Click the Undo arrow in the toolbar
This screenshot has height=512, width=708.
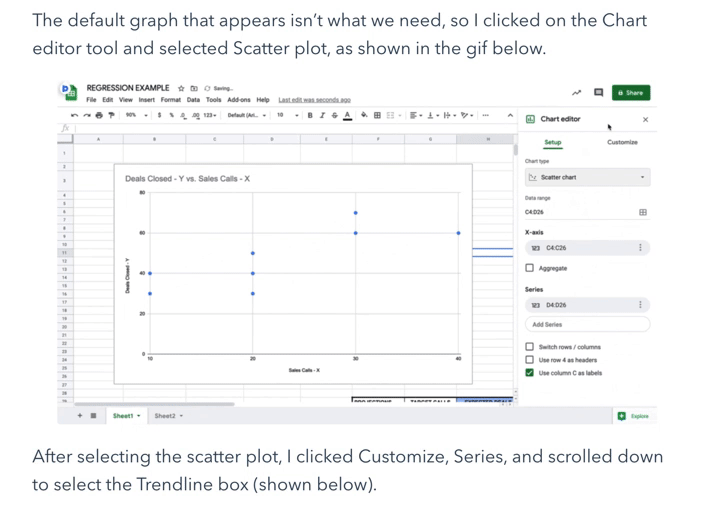pos(75,116)
